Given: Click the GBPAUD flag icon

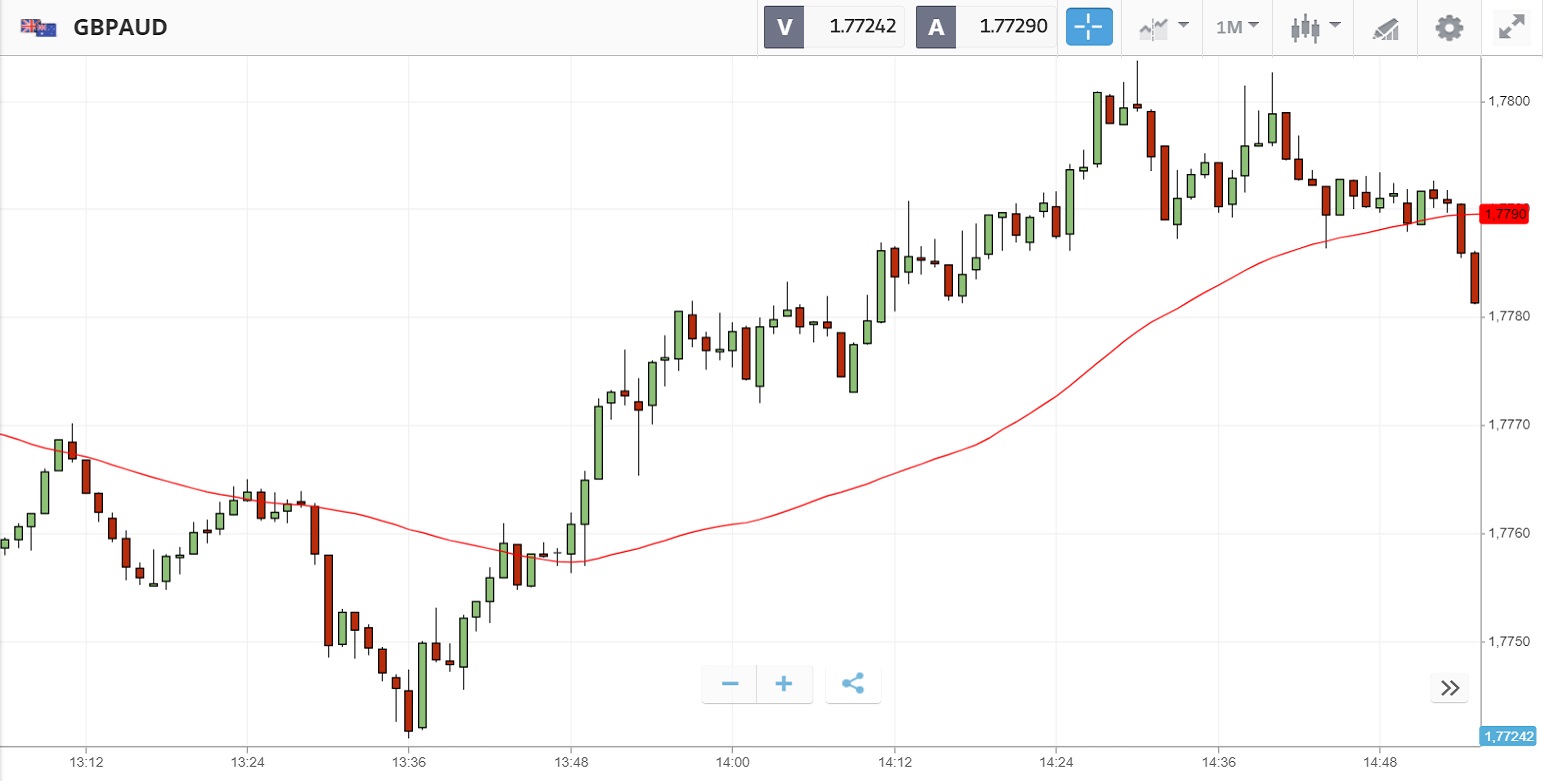Looking at the screenshot, I should 39,27.
